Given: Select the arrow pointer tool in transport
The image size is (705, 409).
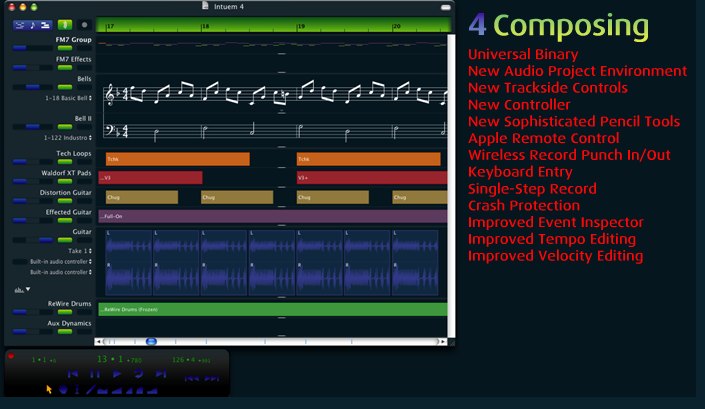Looking at the screenshot, I should pyautogui.click(x=49, y=389).
